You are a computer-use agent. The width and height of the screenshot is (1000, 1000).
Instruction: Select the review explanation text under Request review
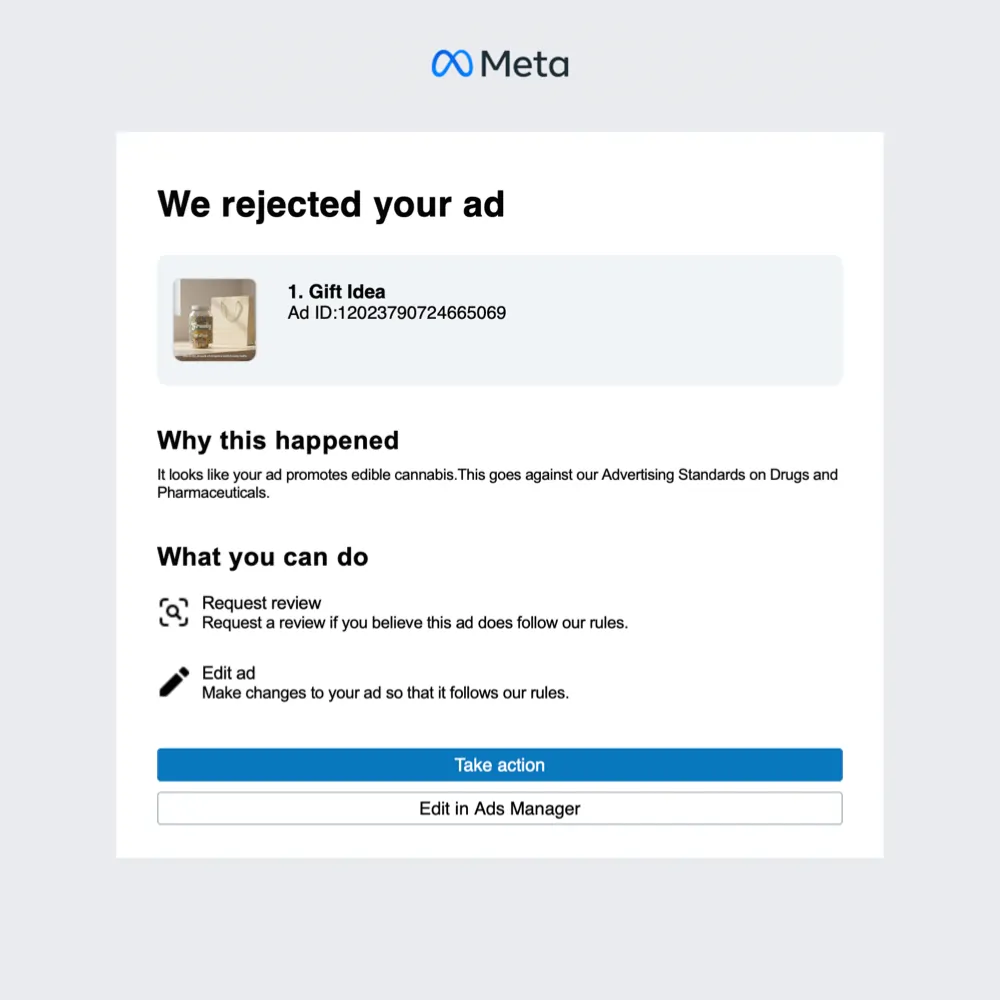point(414,622)
